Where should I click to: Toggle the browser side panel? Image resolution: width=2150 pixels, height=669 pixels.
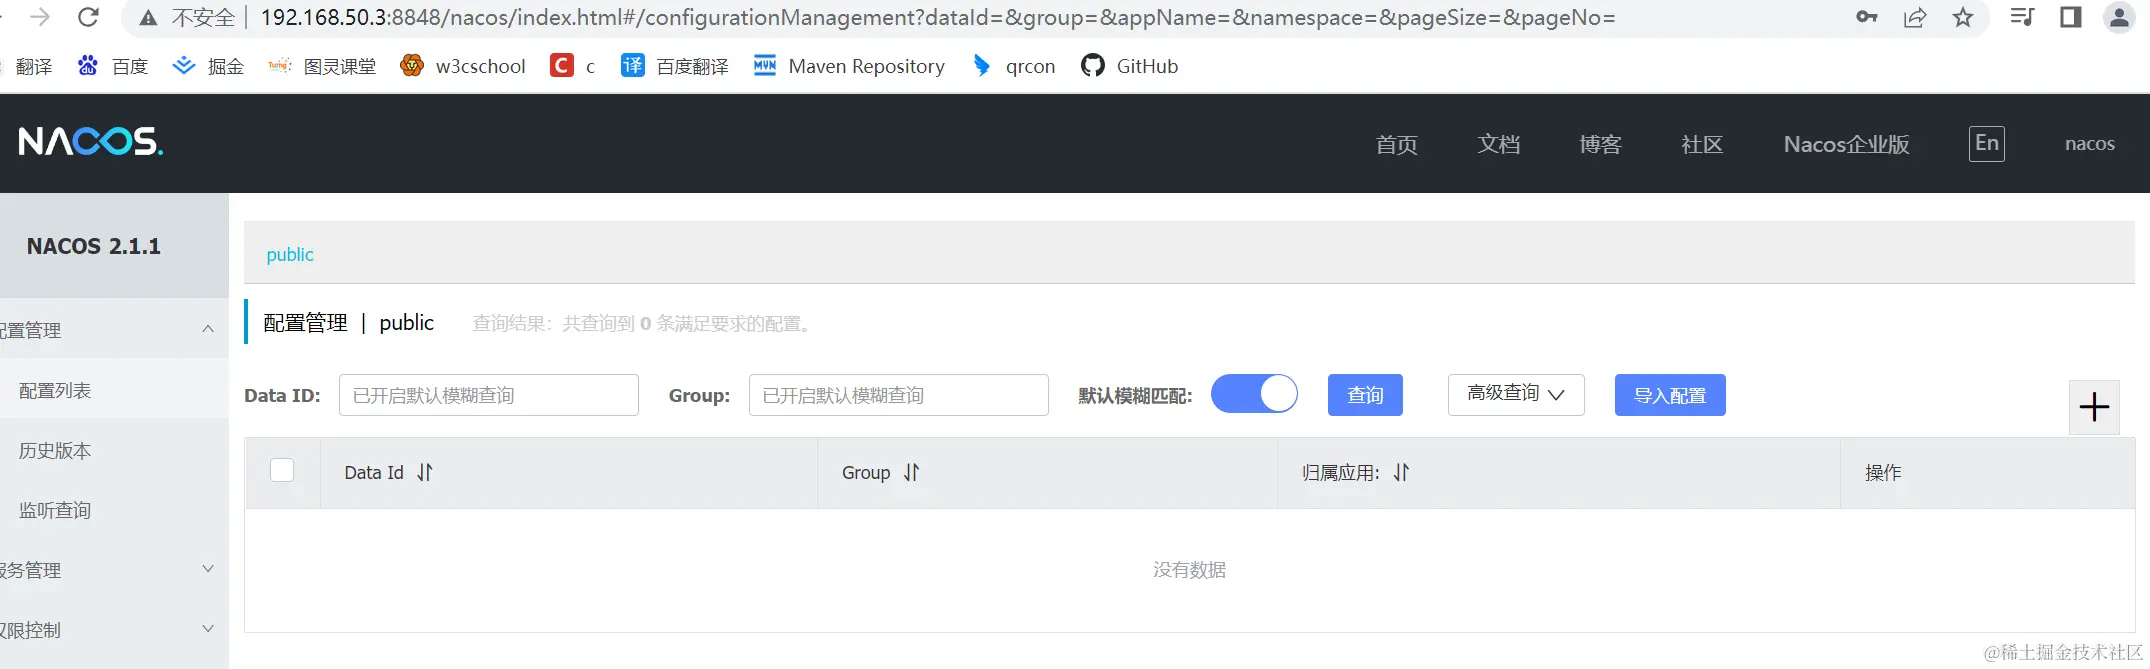2071,17
